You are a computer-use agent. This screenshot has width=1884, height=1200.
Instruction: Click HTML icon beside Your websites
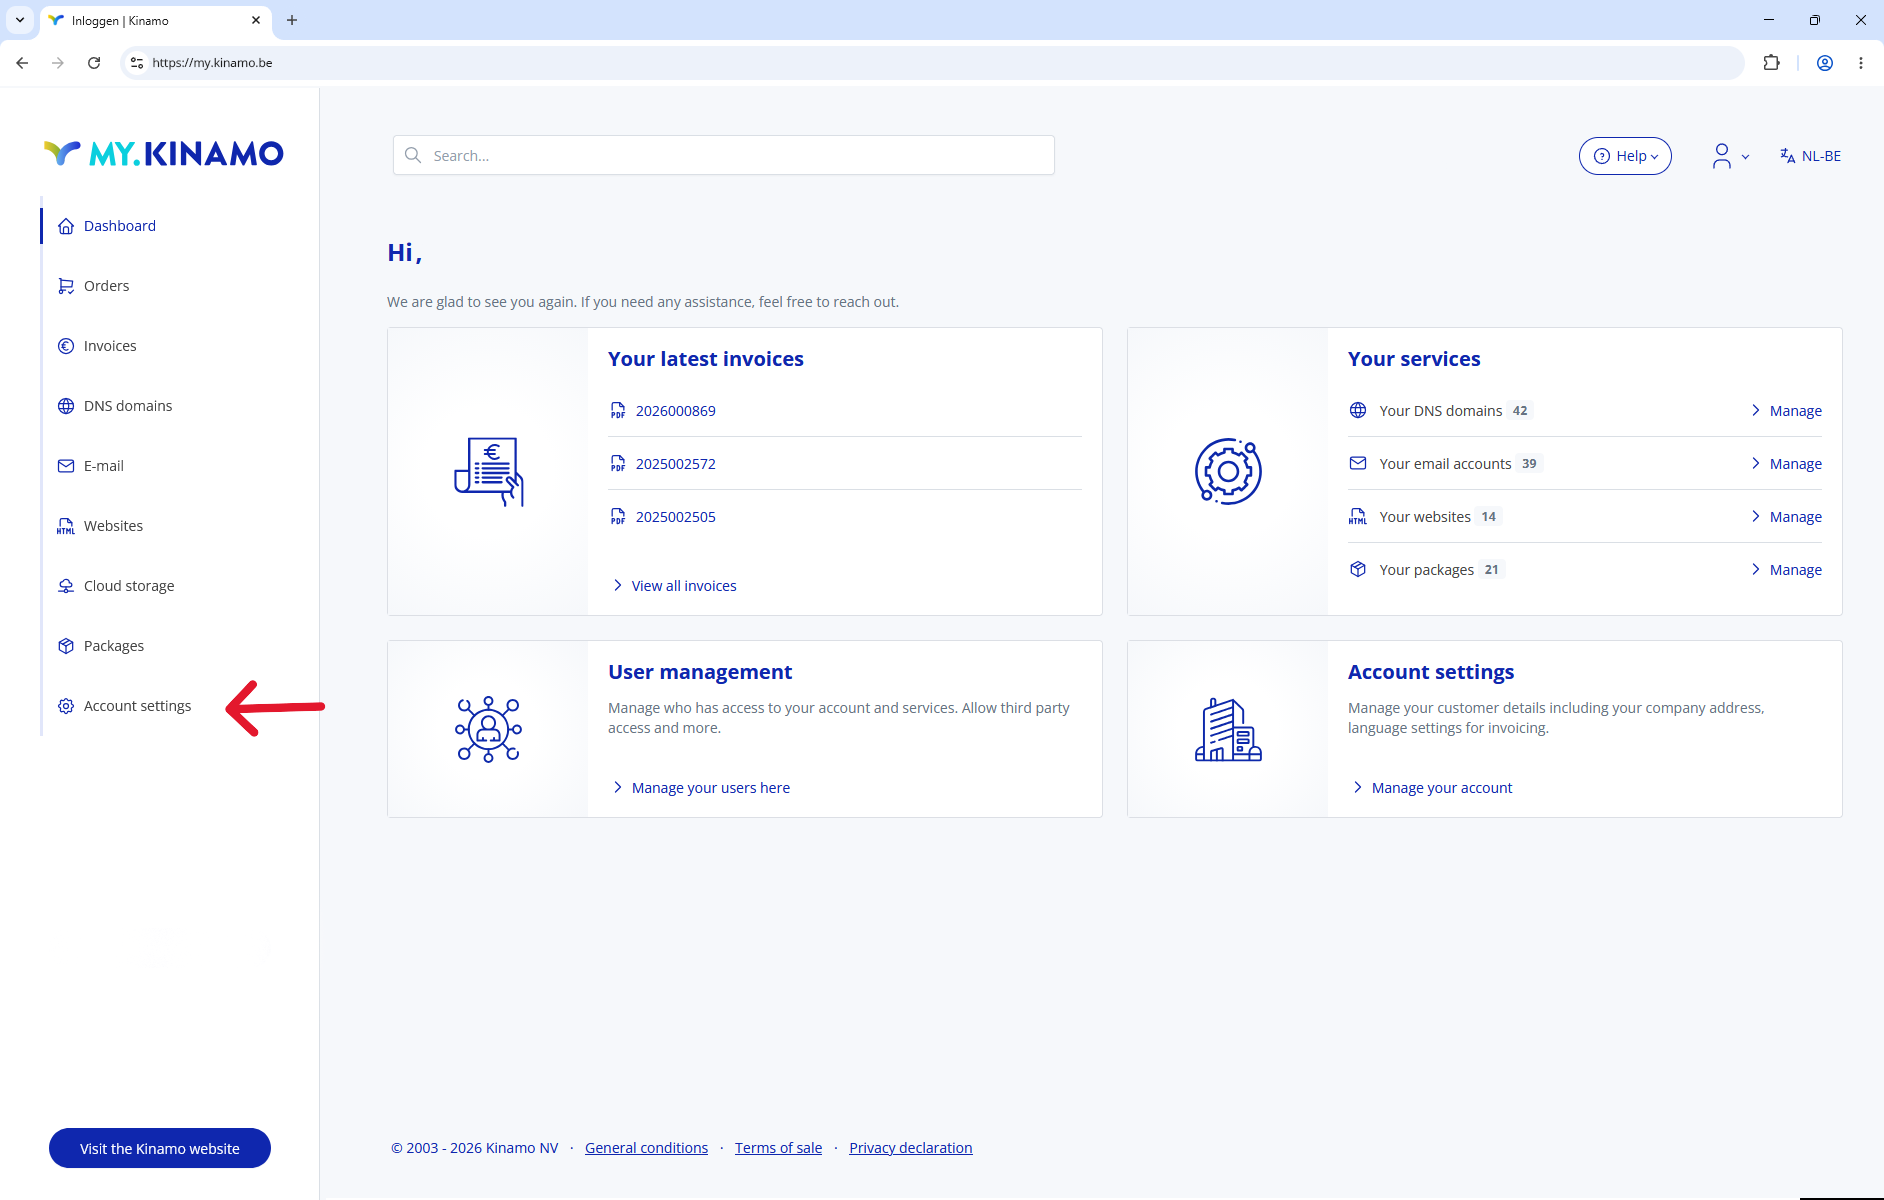coord(1358,517)
